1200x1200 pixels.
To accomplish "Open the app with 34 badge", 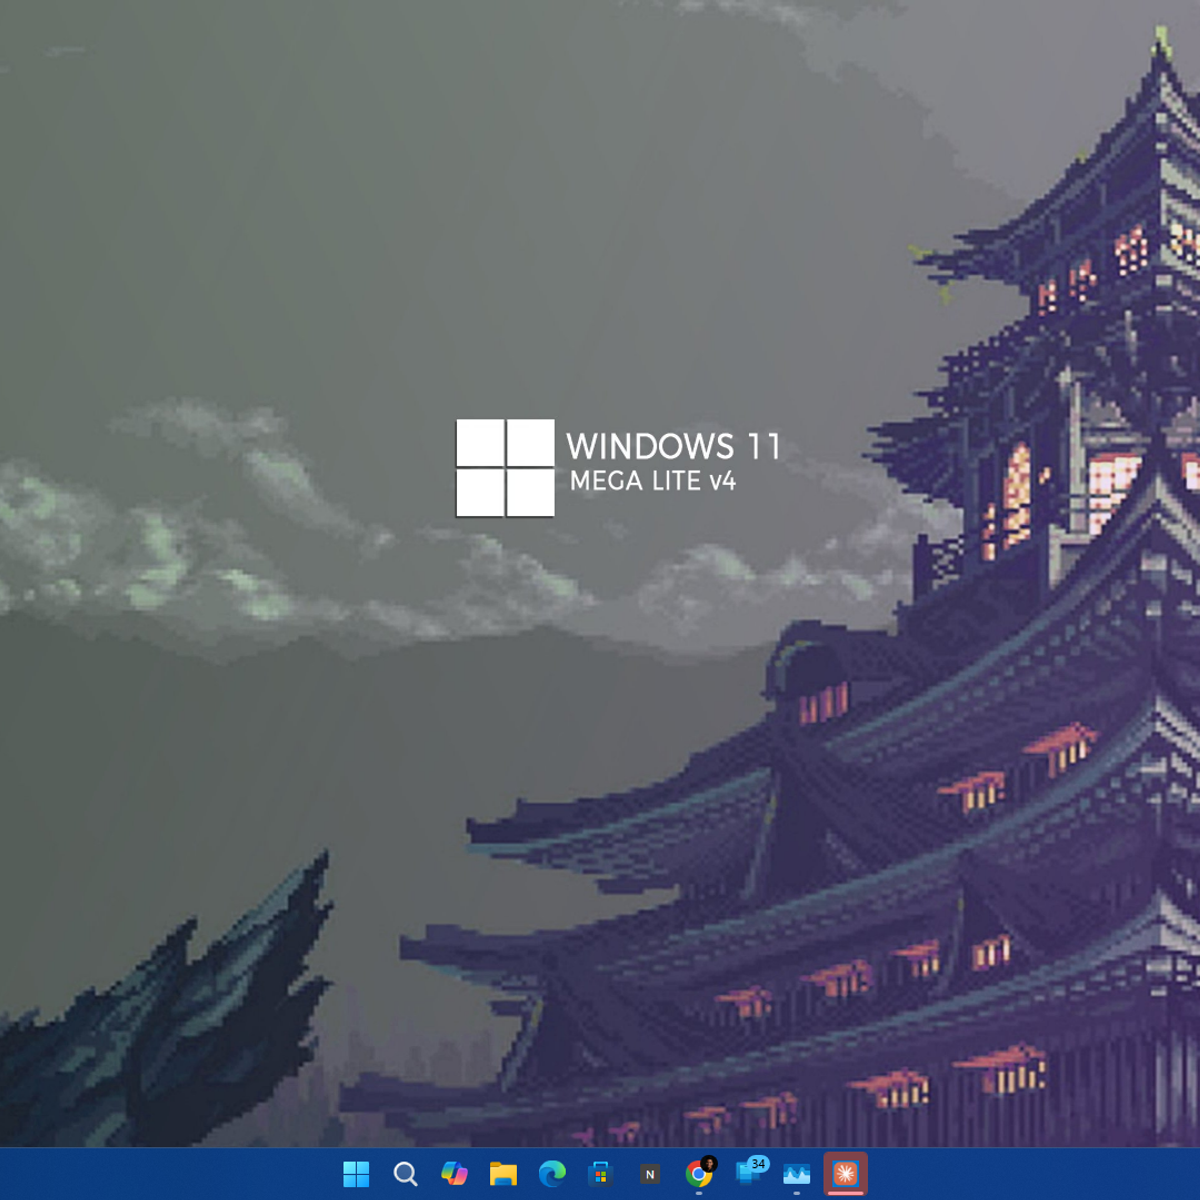I will pyautogui.click(x=749, y=1172).
